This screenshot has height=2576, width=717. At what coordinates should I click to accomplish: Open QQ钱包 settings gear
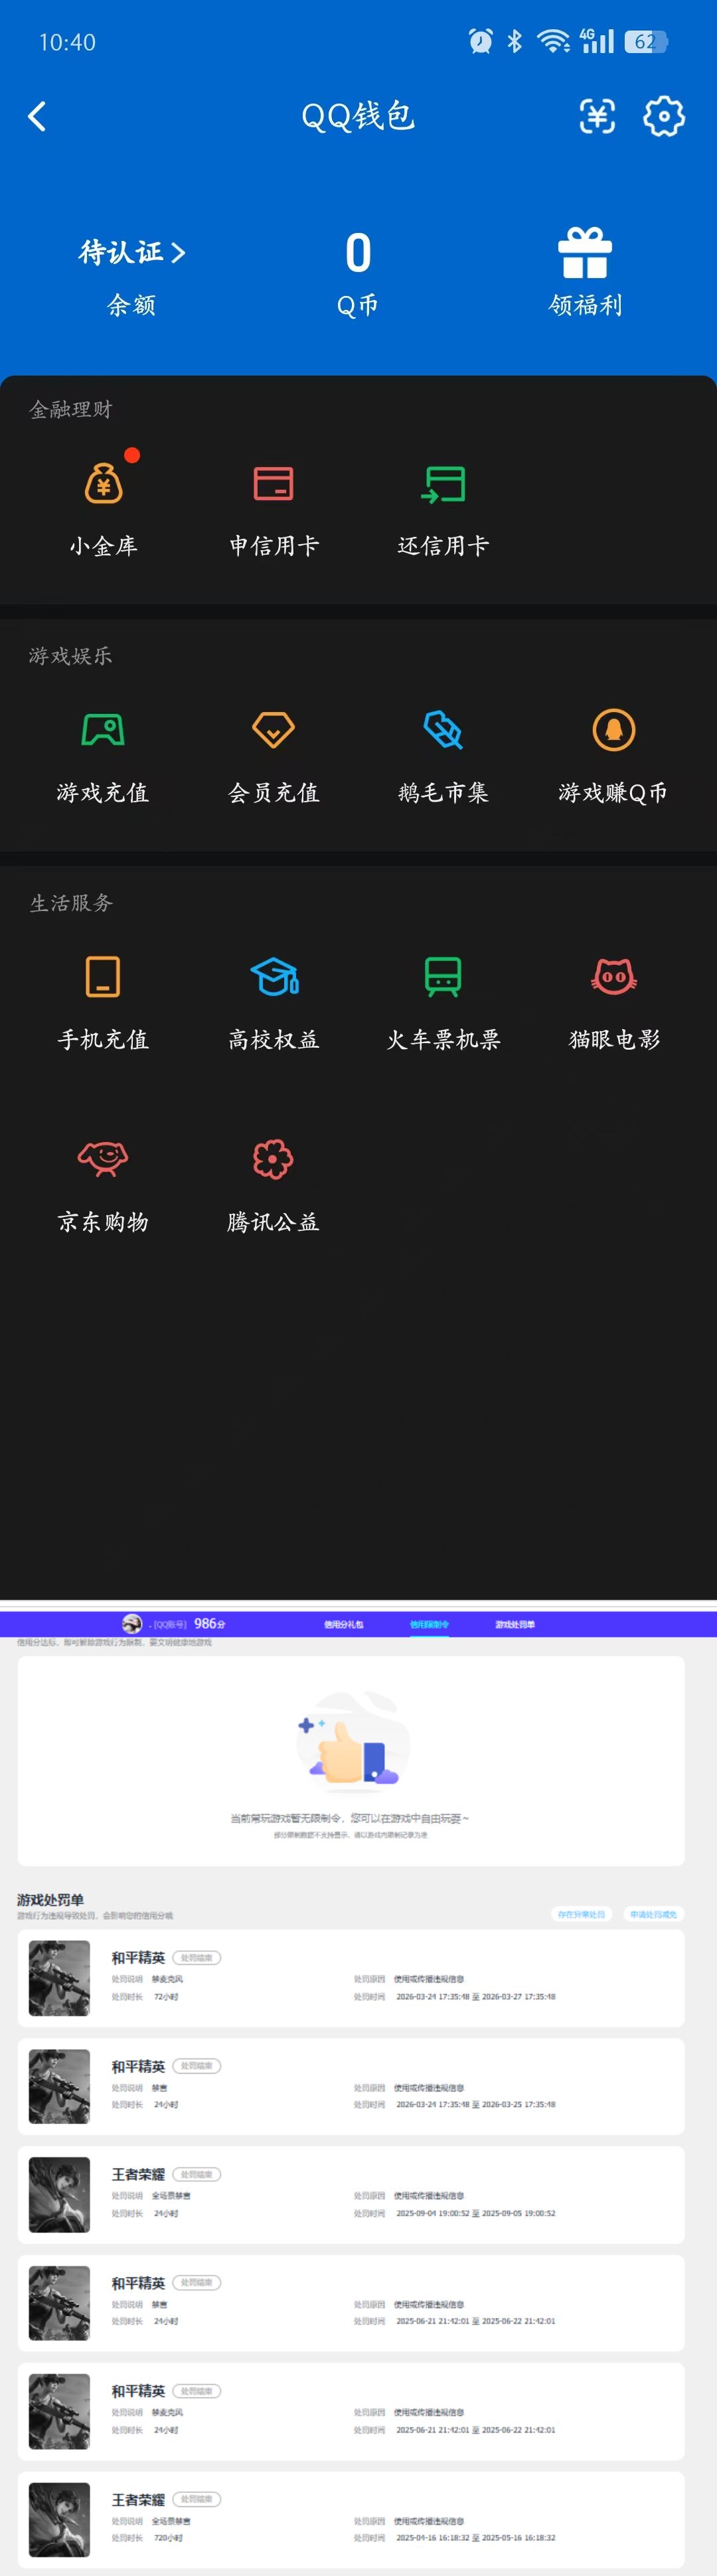tap(664, 117)
